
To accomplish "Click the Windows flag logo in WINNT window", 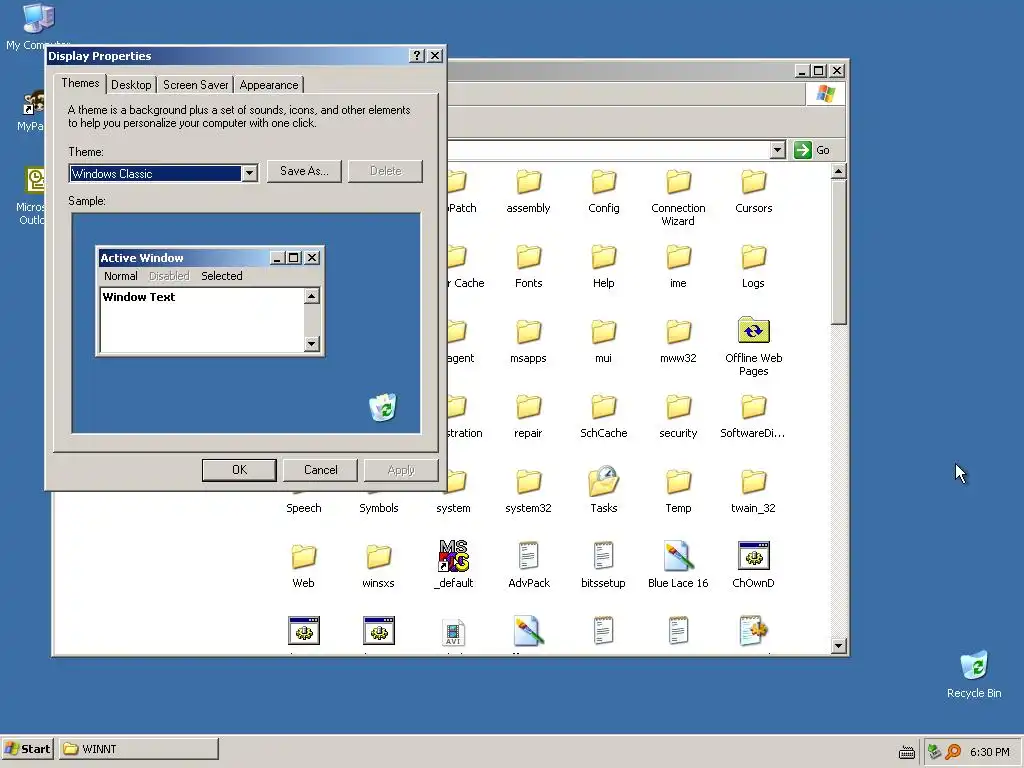I will point(825,93).
